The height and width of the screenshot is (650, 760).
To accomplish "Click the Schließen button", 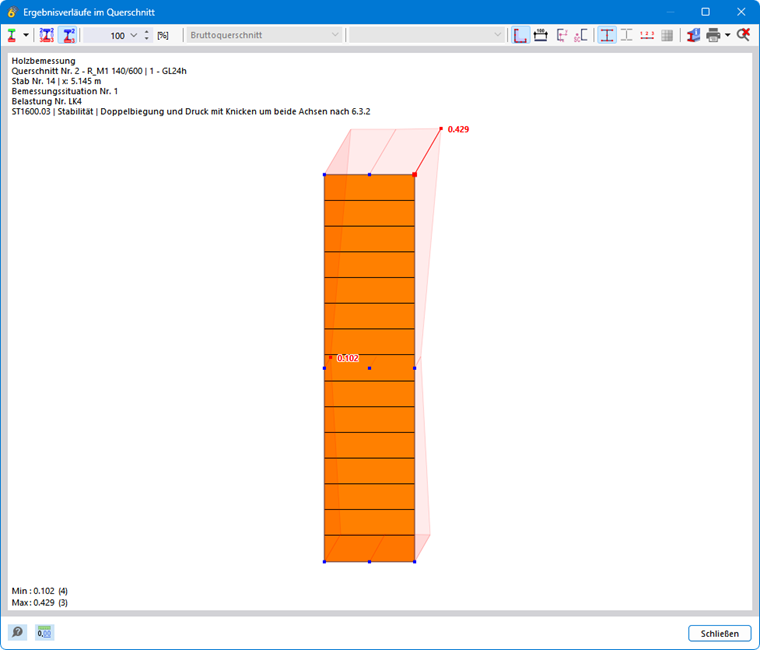I will (720, 633).
